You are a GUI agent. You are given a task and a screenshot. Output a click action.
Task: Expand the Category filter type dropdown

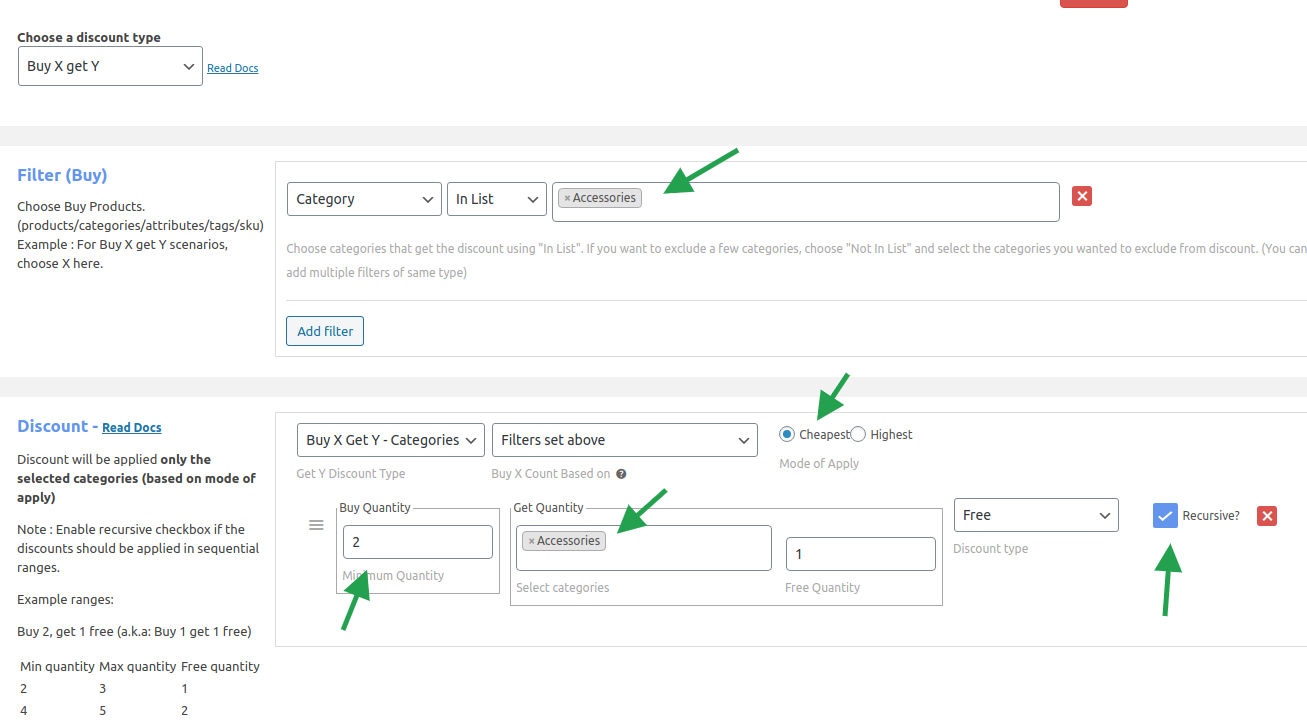coord(364,199)
